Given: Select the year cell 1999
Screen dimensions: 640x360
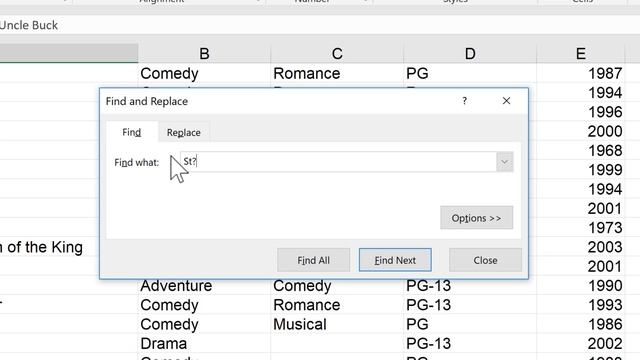Looking at the screenshot, I should click(580, 170).
